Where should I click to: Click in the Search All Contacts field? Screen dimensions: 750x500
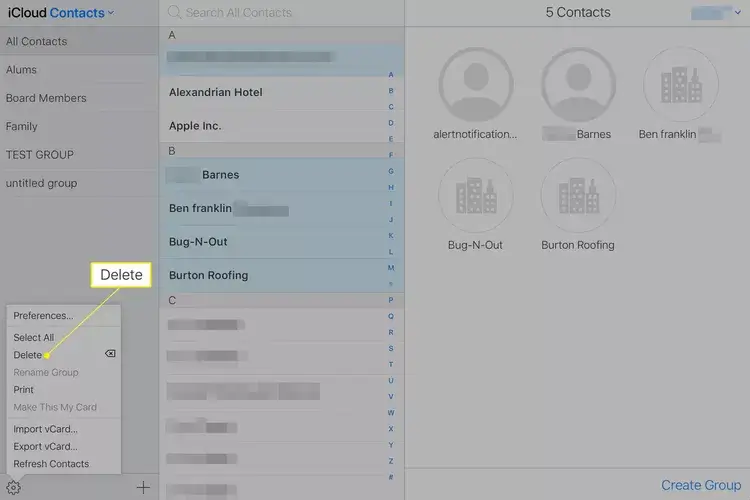tap(282, 12)
